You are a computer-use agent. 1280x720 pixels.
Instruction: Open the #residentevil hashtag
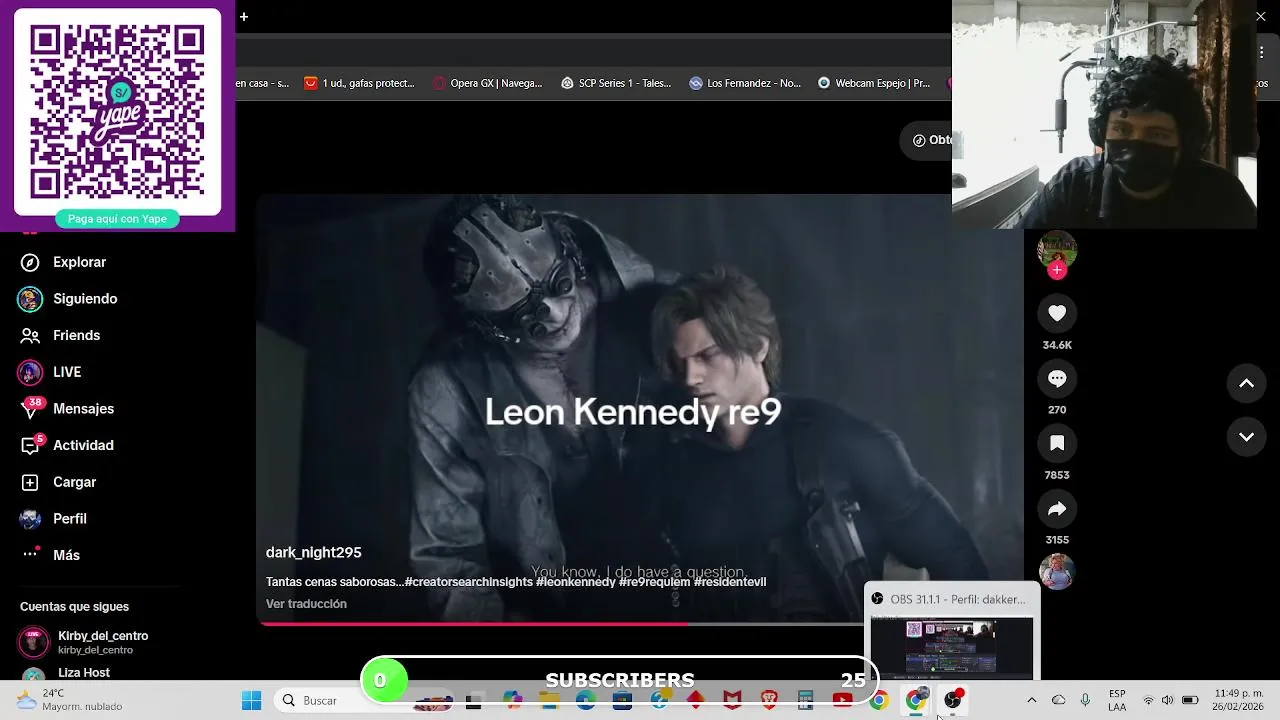click(730, 582)
